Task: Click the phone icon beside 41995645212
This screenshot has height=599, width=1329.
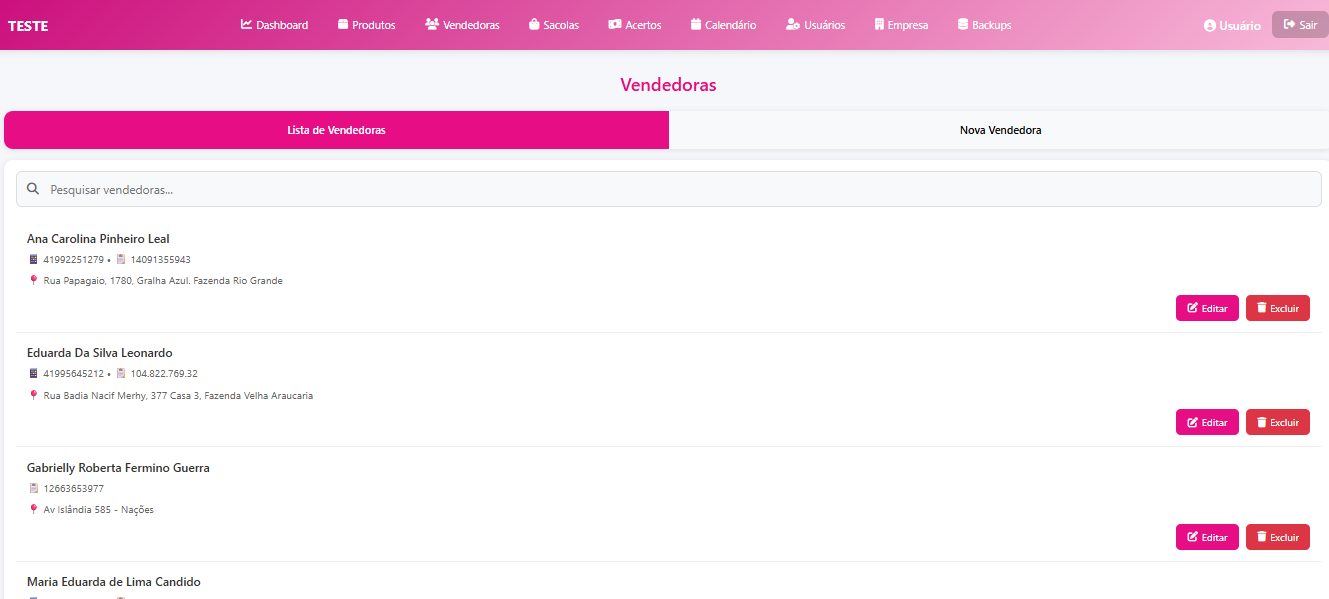Action: (33, 373)
